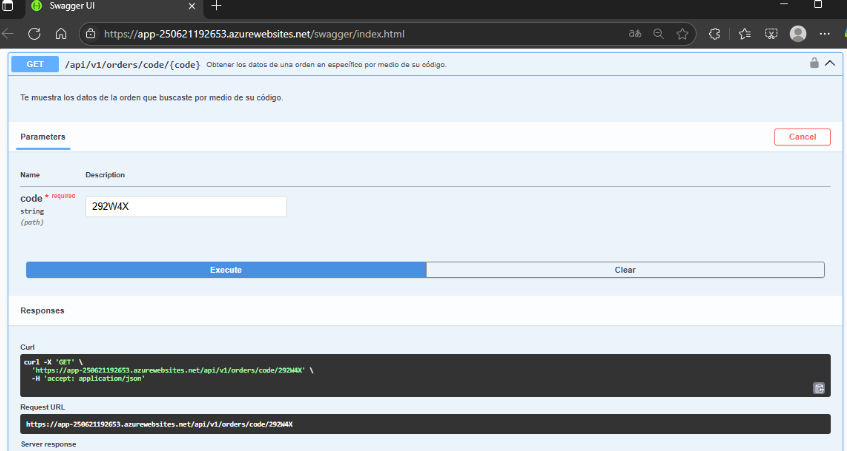
Task: Go to browser home page
Action: [x=61, y=34]
